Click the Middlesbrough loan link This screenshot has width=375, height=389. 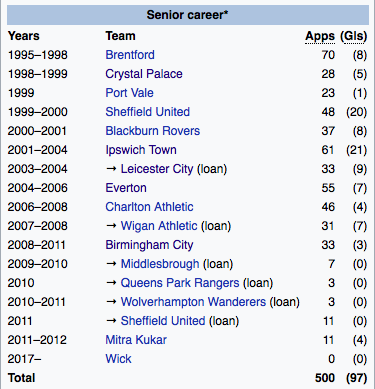tap(160, 264)
